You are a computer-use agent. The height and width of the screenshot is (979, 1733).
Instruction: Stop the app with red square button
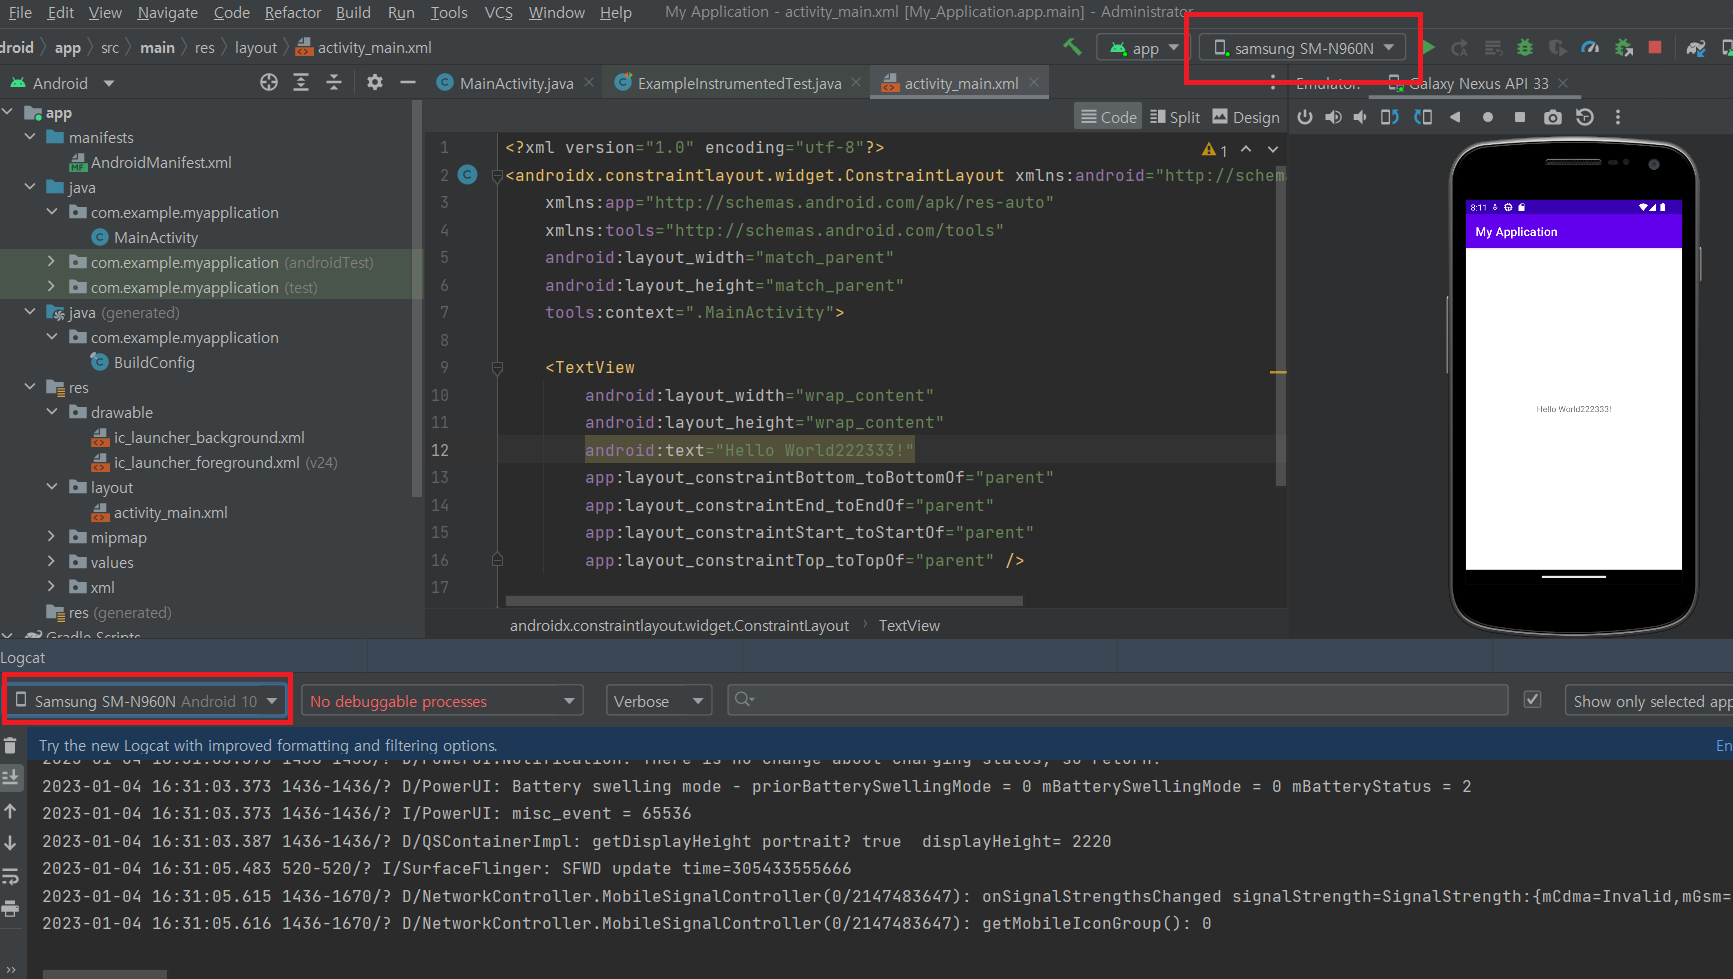click(x=1655, y=47)
